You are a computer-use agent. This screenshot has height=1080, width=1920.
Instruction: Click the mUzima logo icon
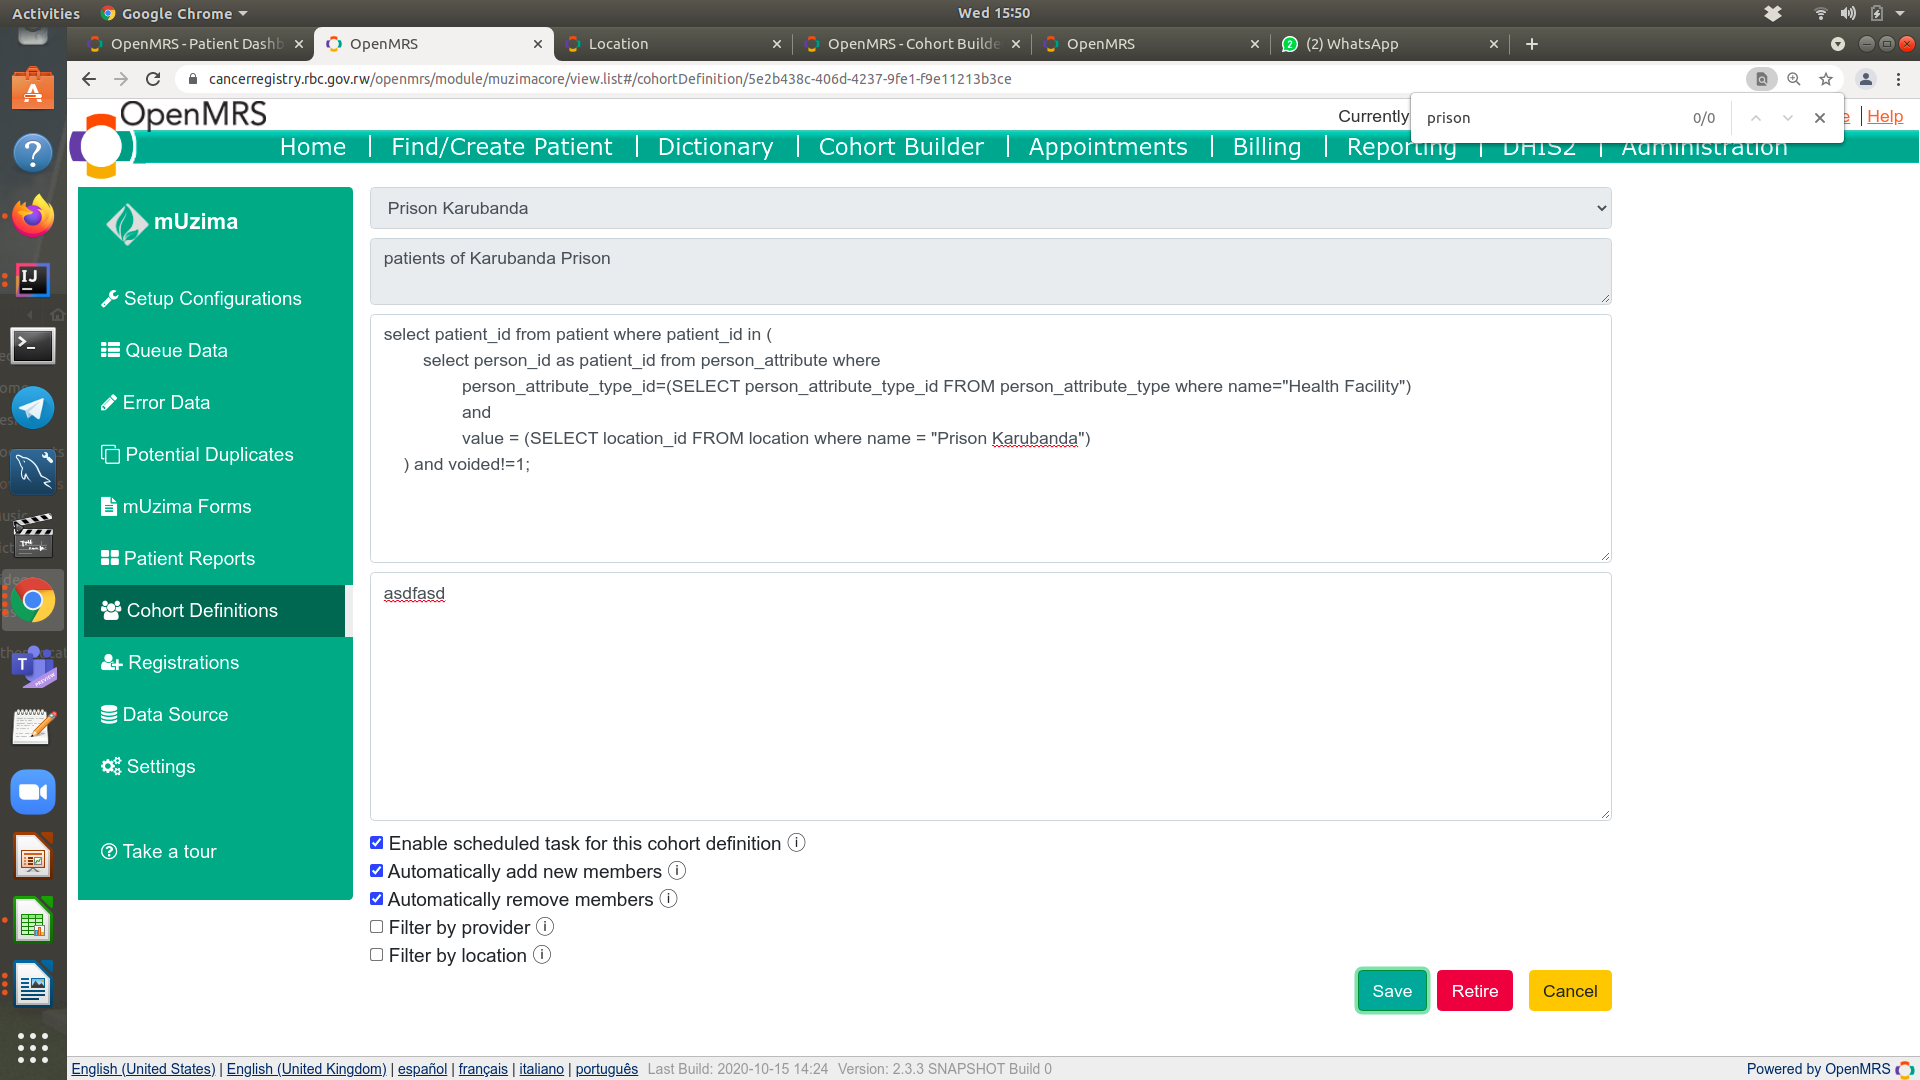pos(127,223)
